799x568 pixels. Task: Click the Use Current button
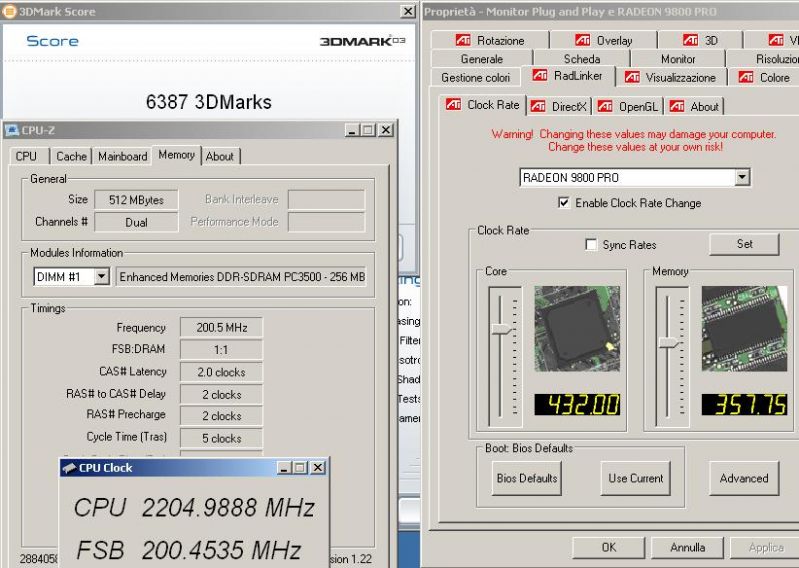click(x=635, y=478)
